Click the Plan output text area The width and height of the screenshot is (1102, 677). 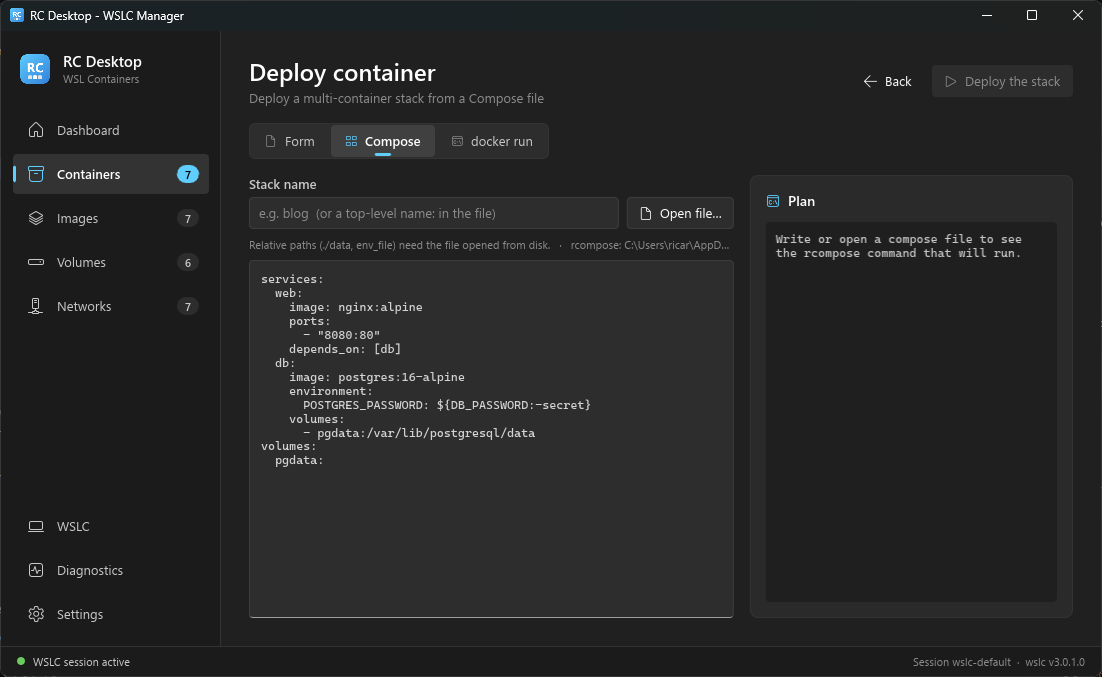911,412
